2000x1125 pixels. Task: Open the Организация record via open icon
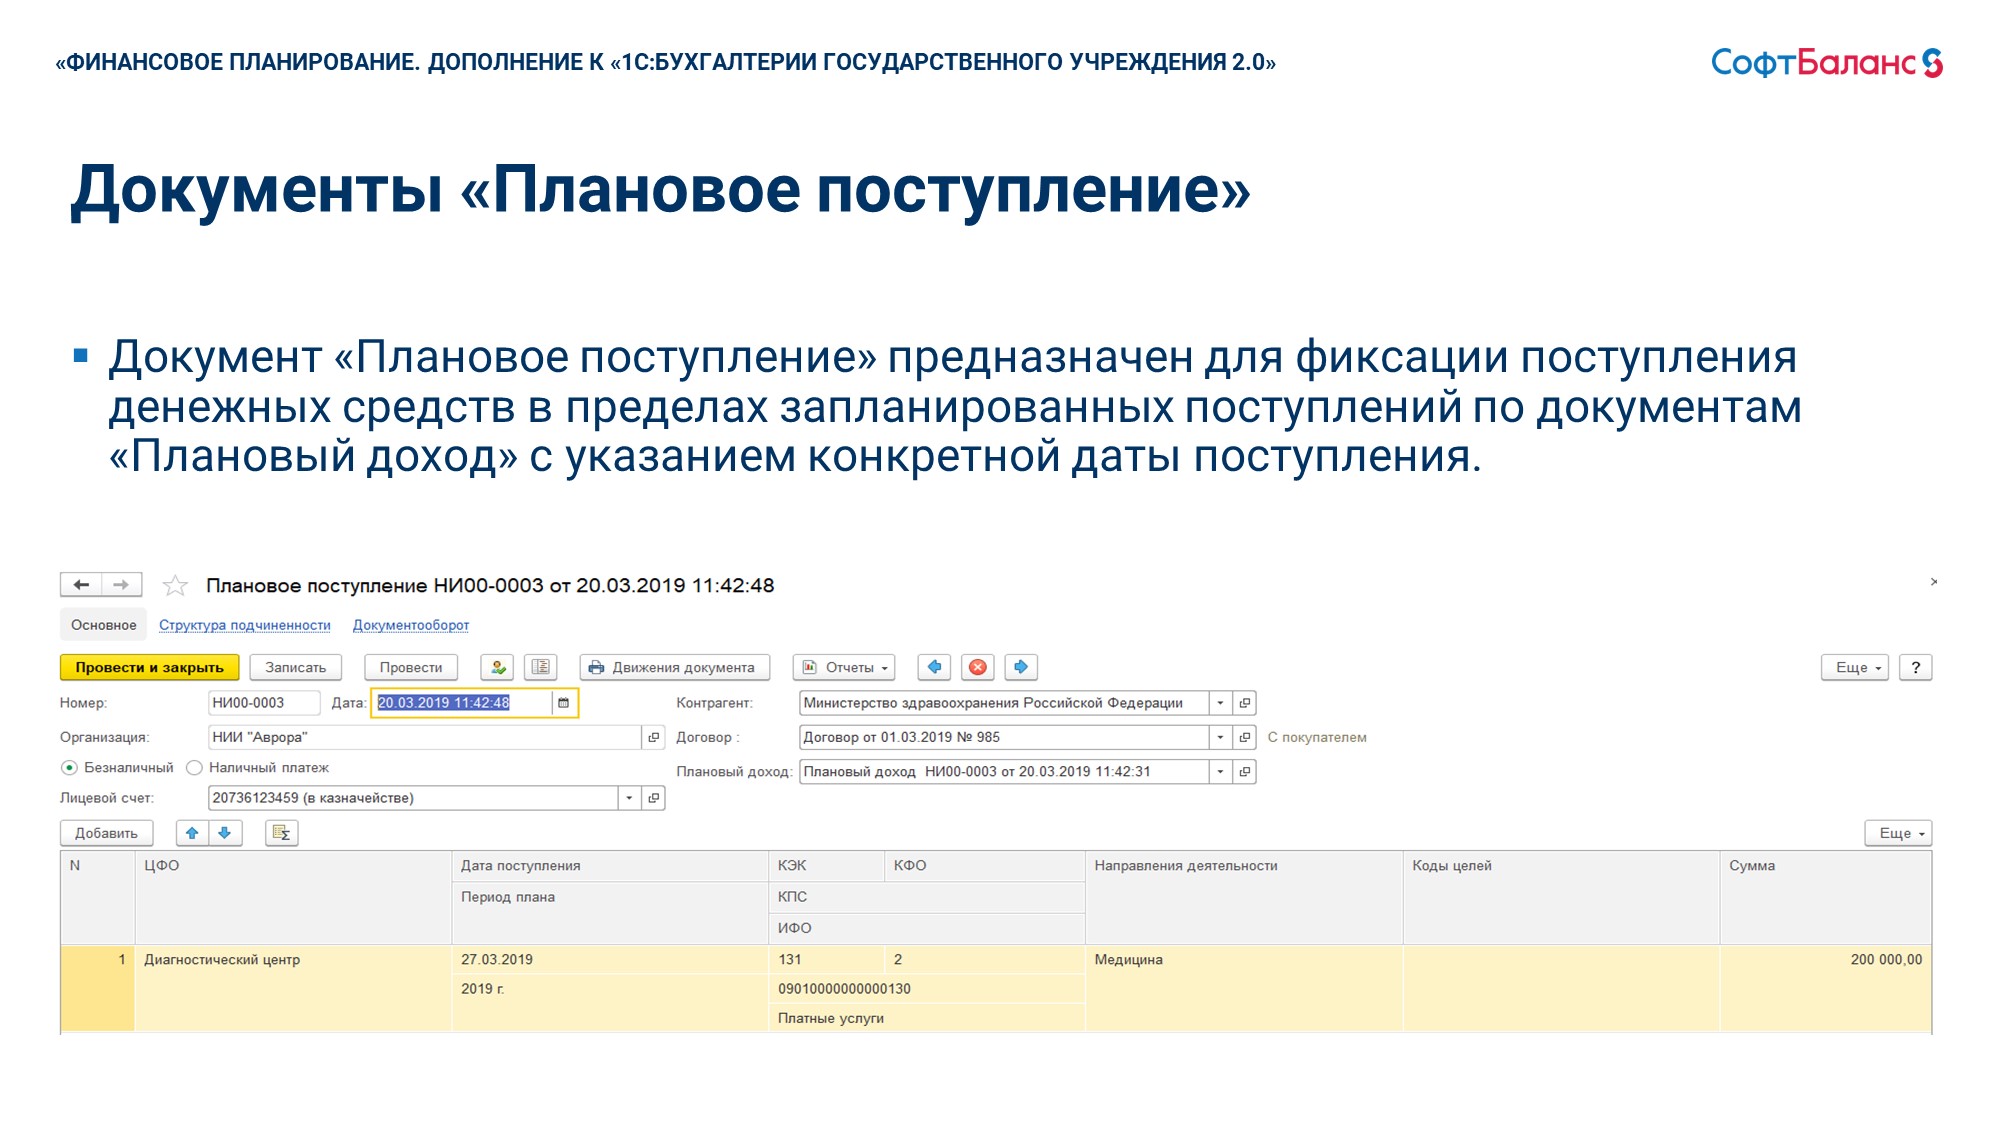[654, 737]
